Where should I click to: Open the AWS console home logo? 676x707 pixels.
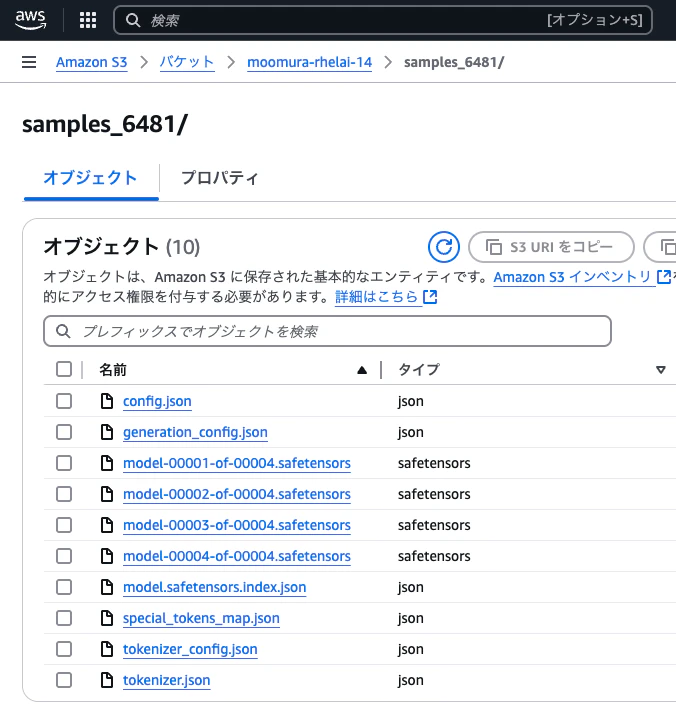[x=31, y=20]
